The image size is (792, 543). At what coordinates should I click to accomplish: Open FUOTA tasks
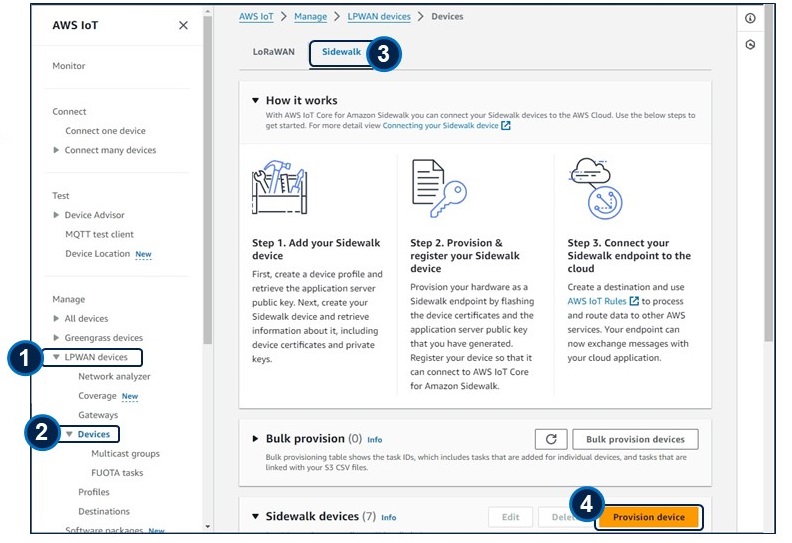coord(117,473)
